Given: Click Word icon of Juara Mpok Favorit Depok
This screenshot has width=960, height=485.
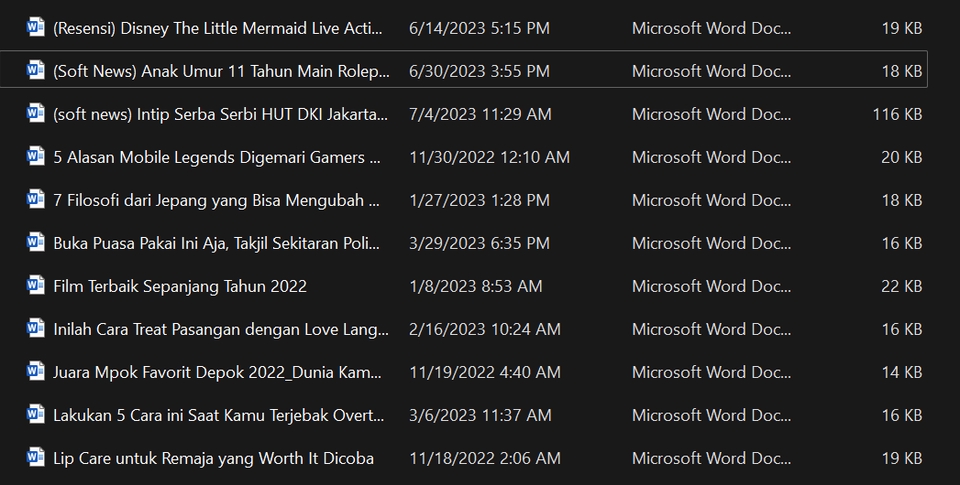Looking at the screenshot, I should (36, 371).
